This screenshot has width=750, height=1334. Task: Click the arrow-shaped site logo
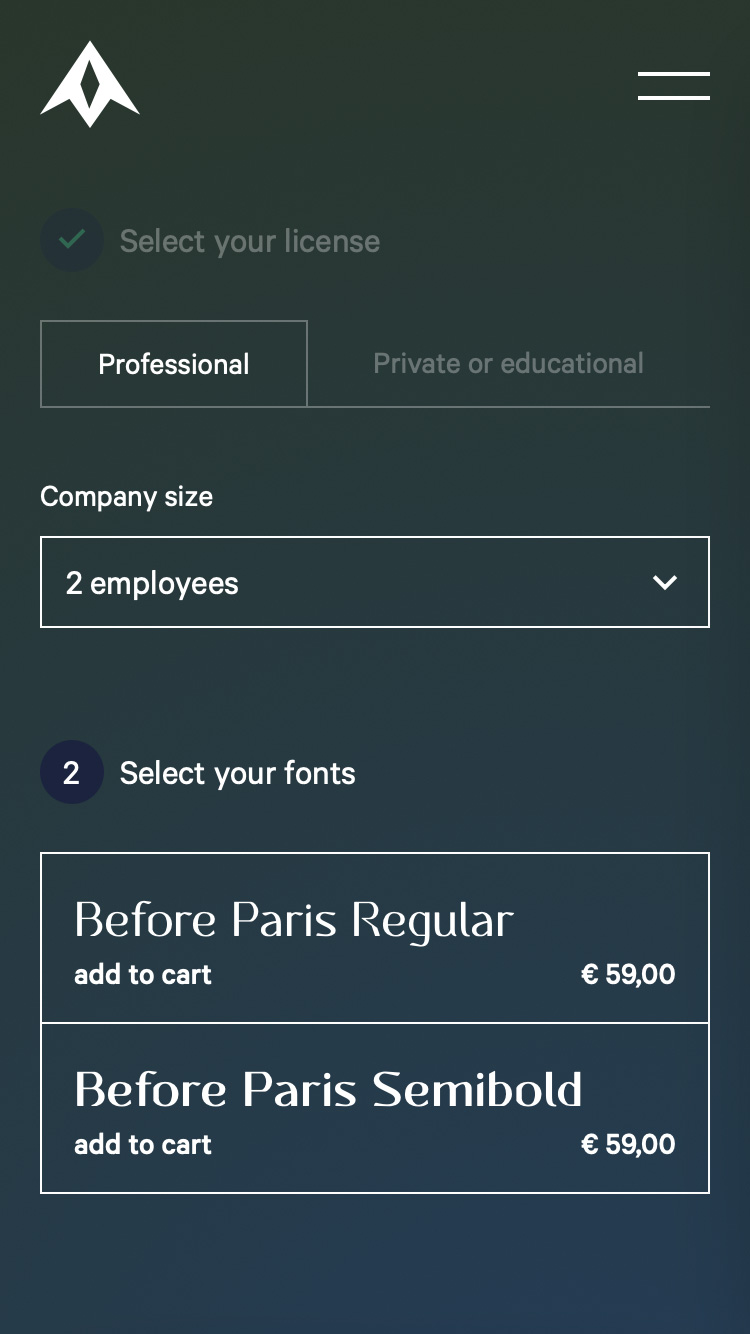pyautogui.click(x=90, y=85)
